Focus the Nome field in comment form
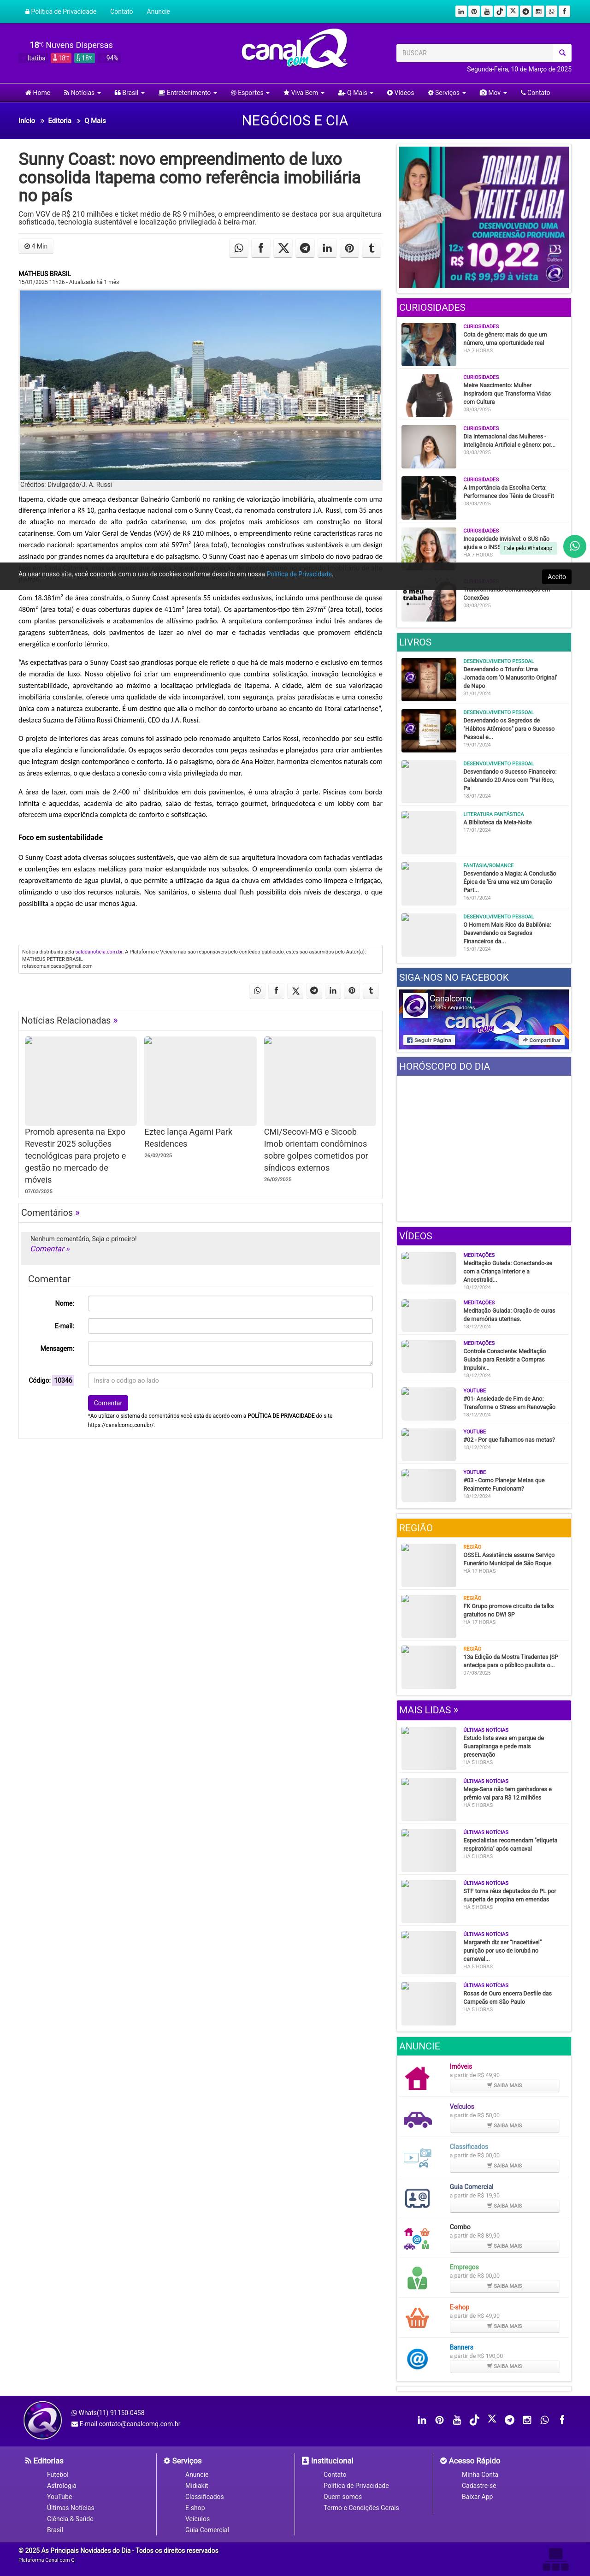The height and width of the screenshot is (2576, 590). point(230,1303)
